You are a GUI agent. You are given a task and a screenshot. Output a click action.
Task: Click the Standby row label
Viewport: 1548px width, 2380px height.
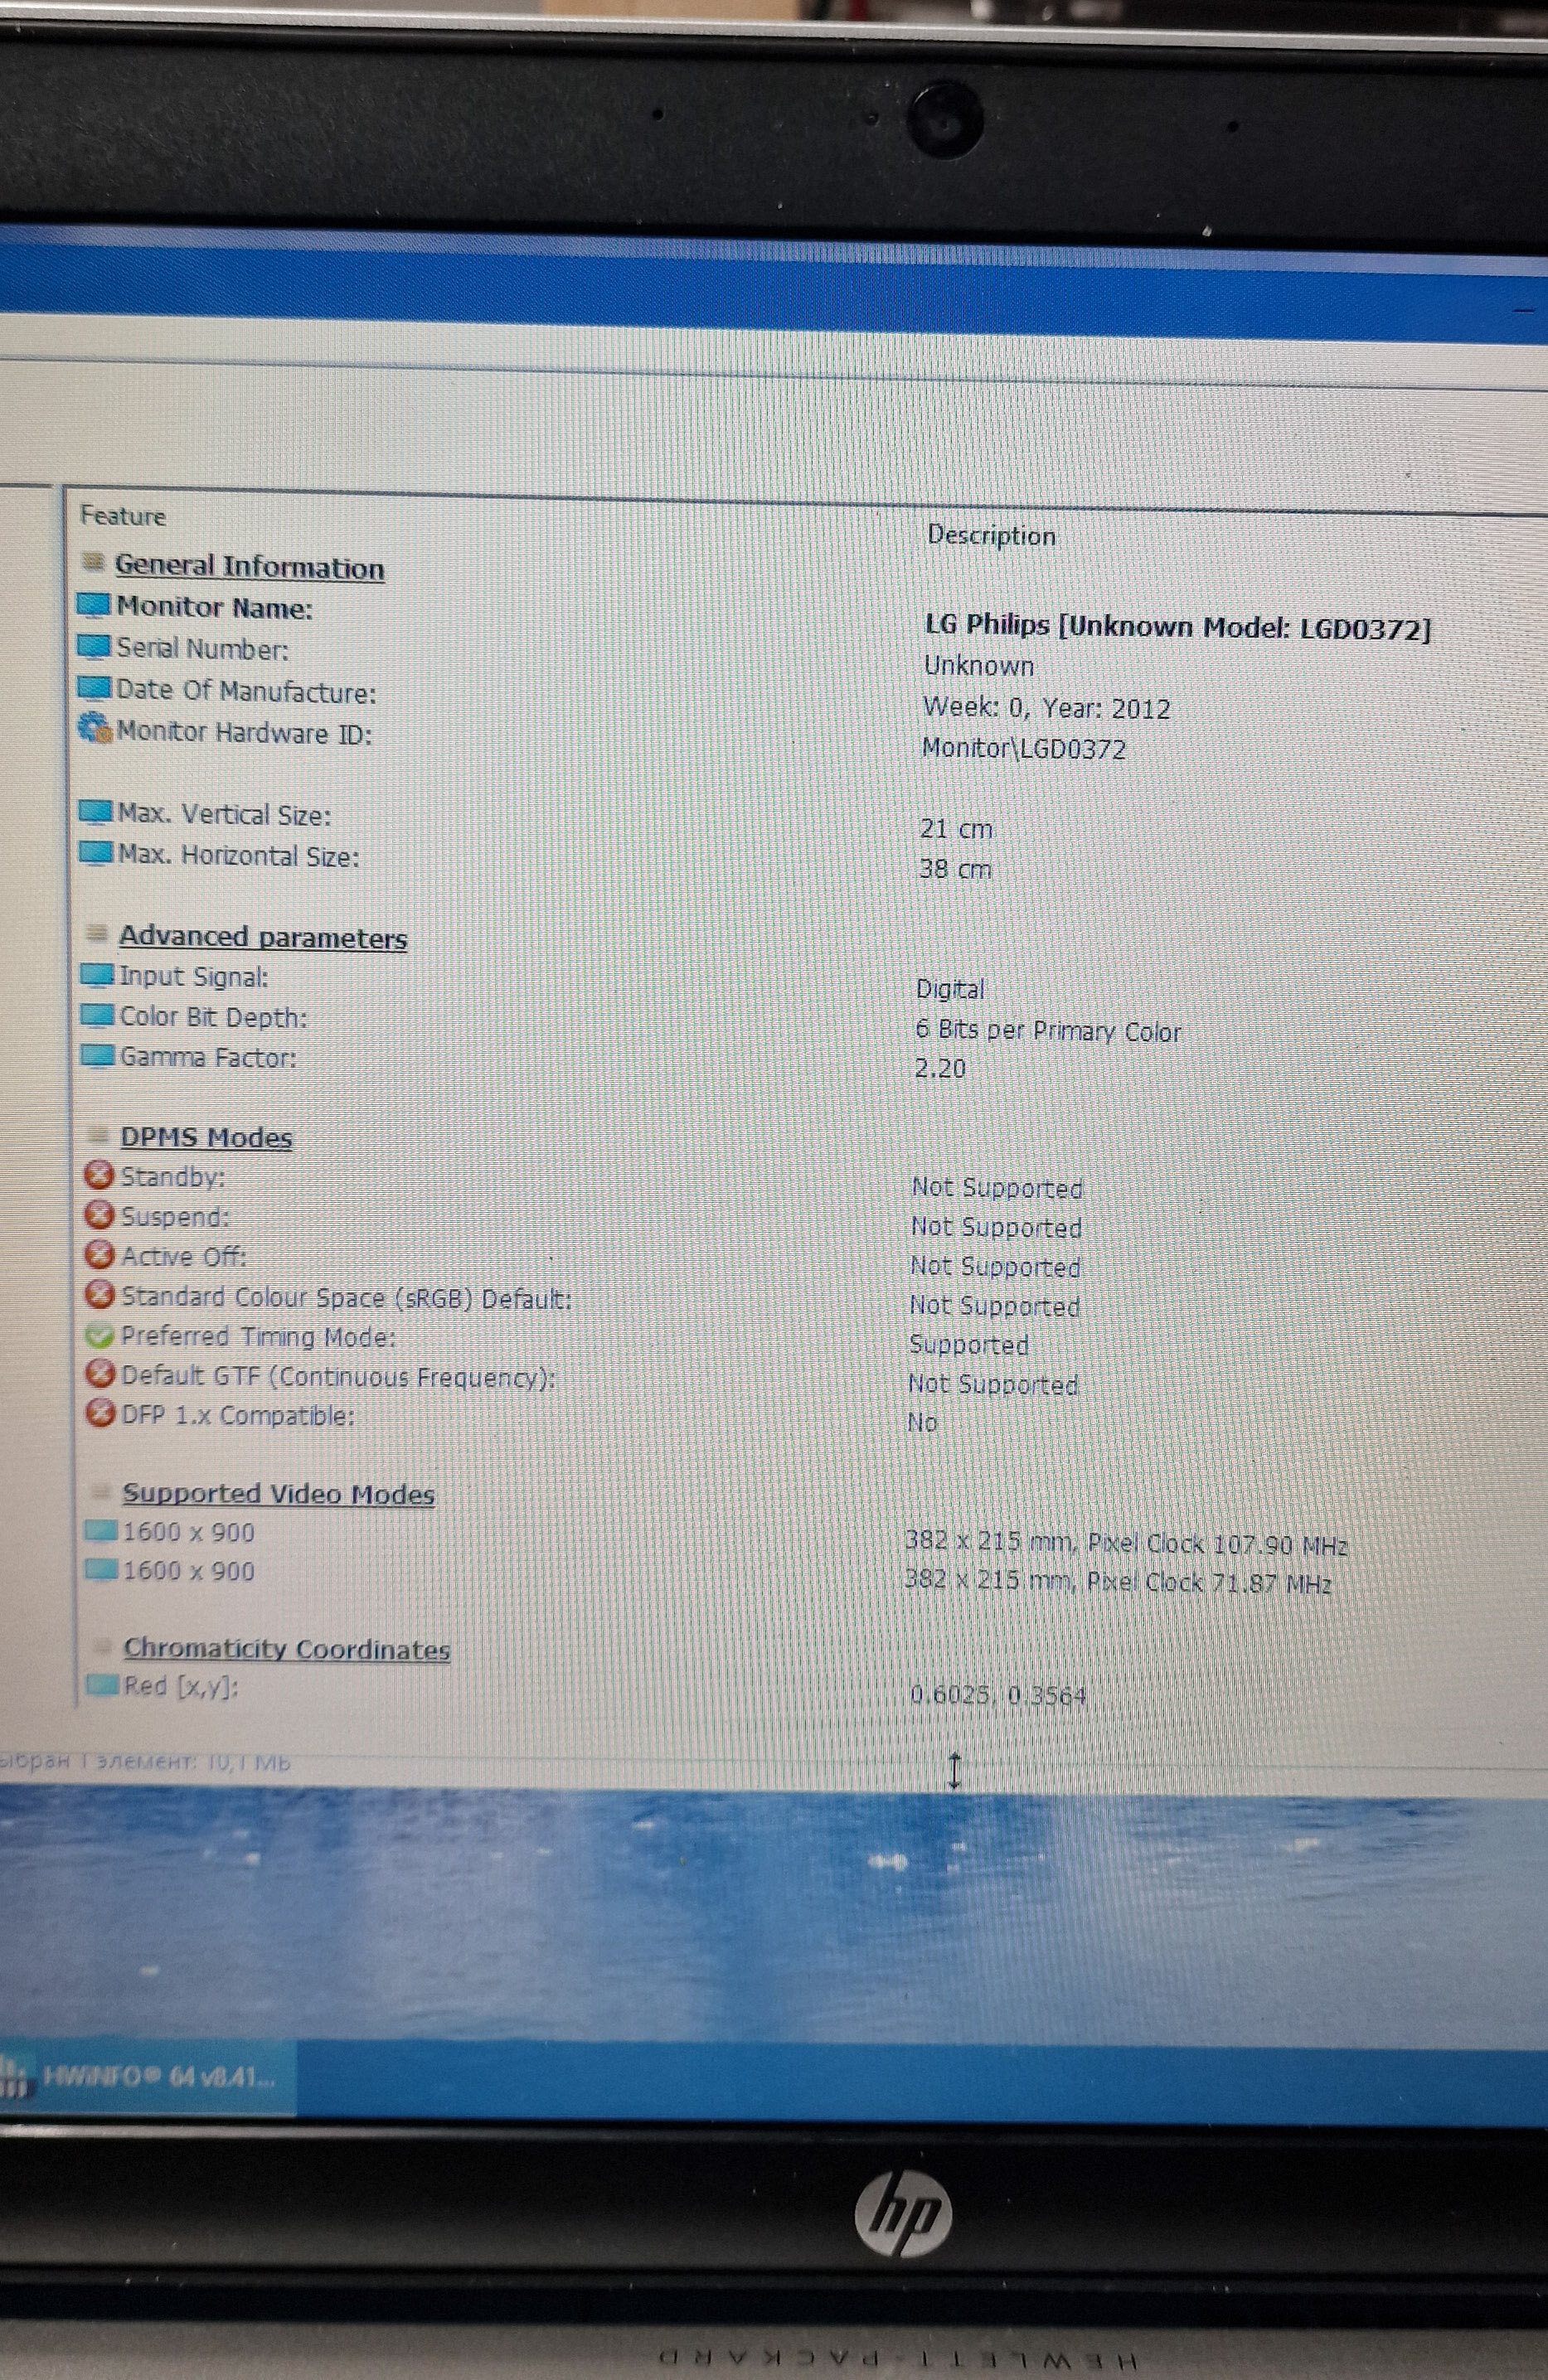[x=173, y=1177]
